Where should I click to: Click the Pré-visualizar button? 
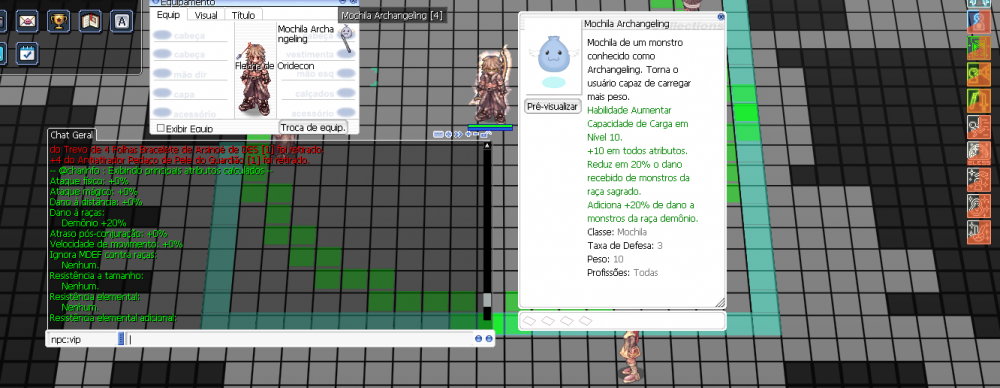tap(552, 107)
